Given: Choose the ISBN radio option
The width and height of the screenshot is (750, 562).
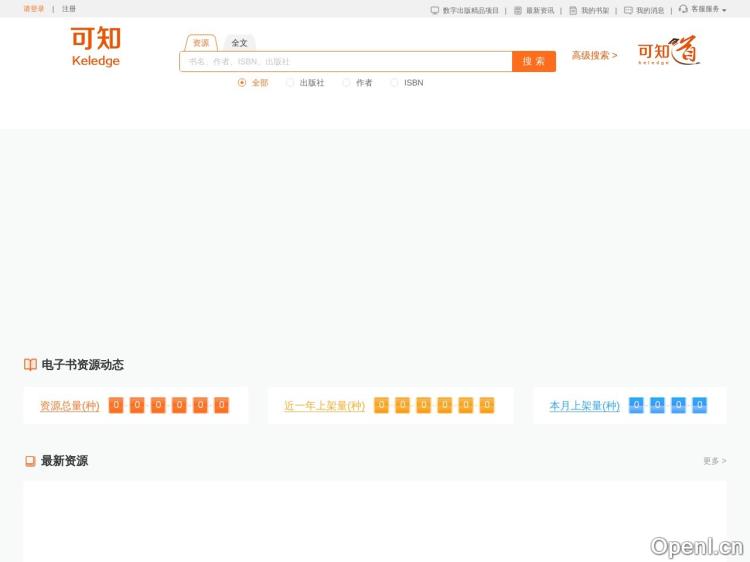Looking at the screenshot, I should coord(394,83).
